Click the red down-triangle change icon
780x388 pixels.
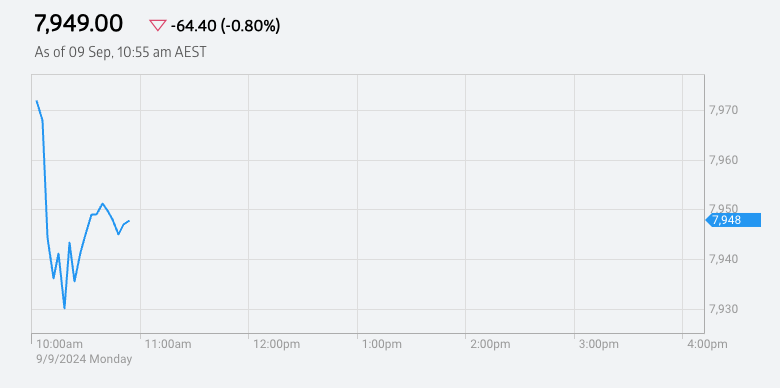(157, 25)
